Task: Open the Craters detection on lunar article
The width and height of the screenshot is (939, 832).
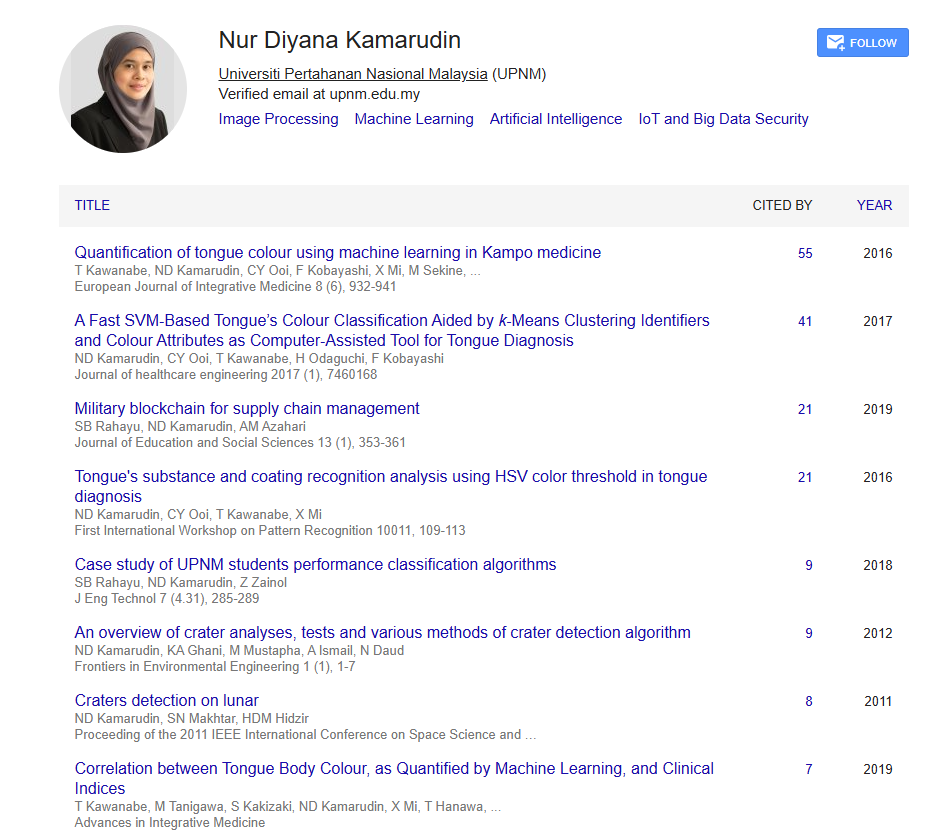Action: tap(166, 700)
